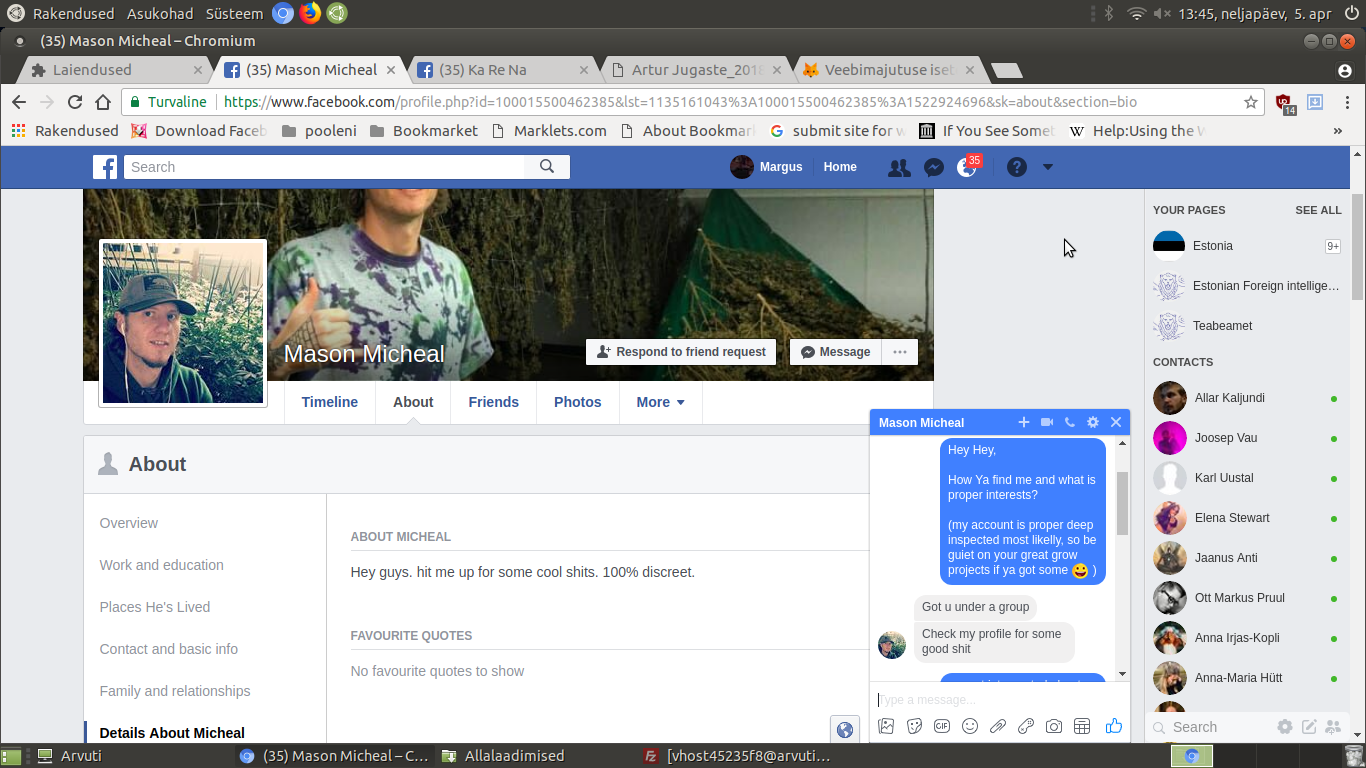Attach a file with the paperclip icon
Viewport: 1366px width, 768px height.
[998, 727]
